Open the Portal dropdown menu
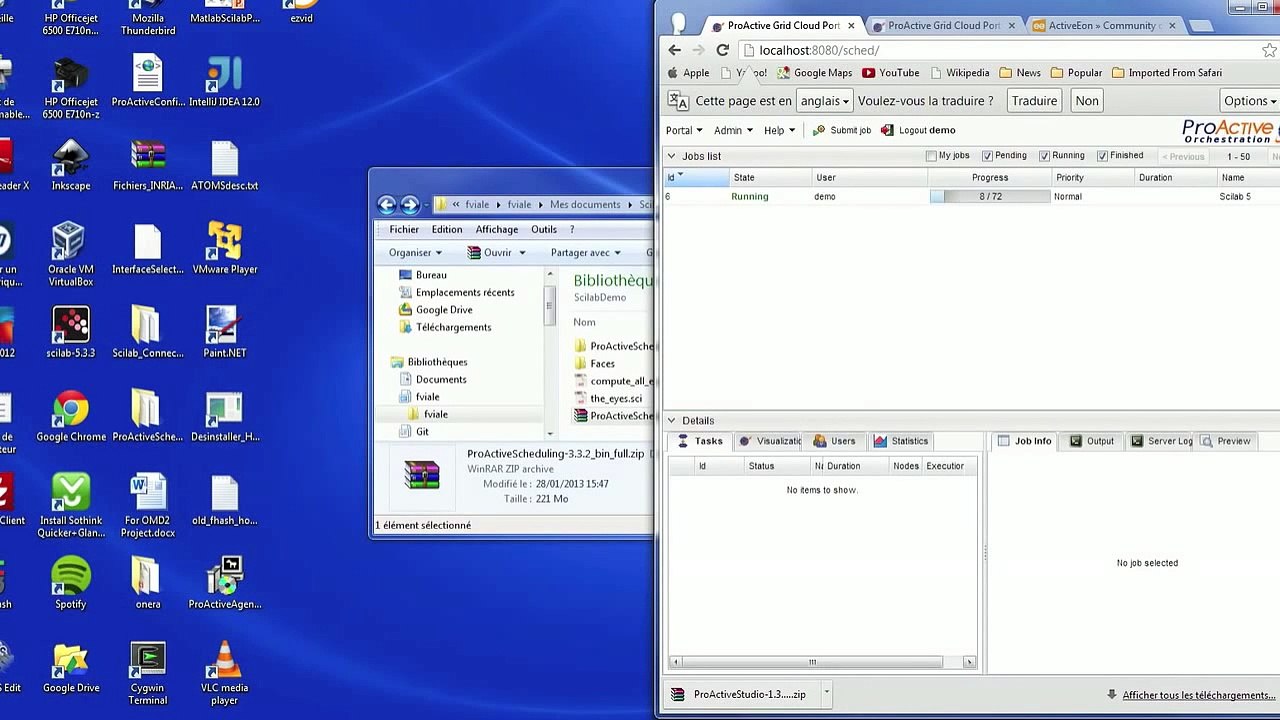 684,130
